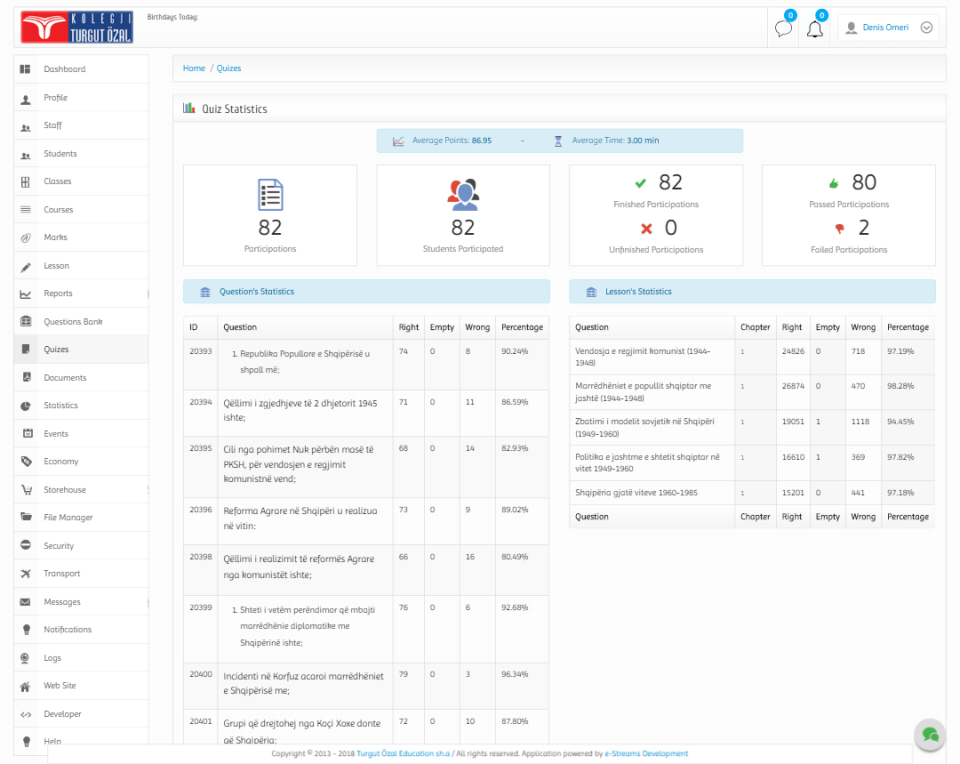This screenshot has width=960, height=764.
Task: Go to Home breadcrumb link
Action: coord(194,68)
